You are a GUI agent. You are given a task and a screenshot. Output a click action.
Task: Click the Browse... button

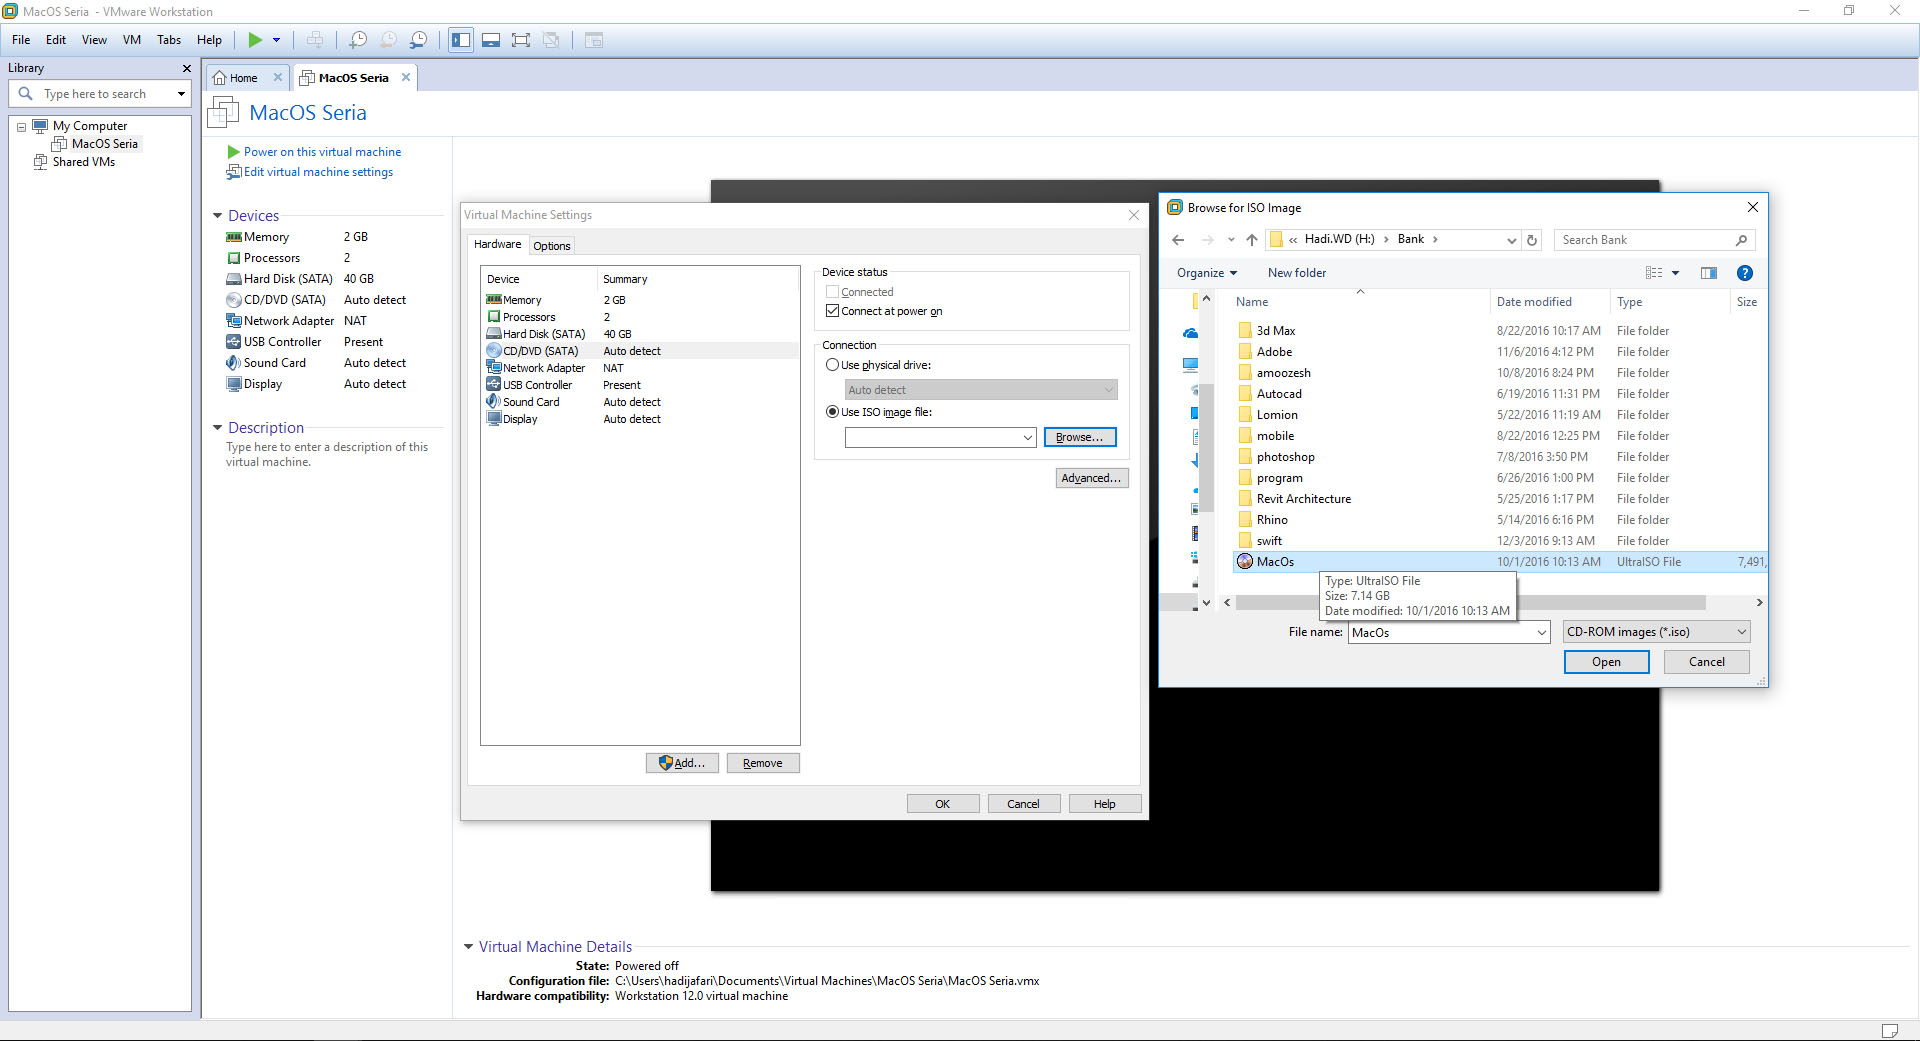pos(1080,437)
